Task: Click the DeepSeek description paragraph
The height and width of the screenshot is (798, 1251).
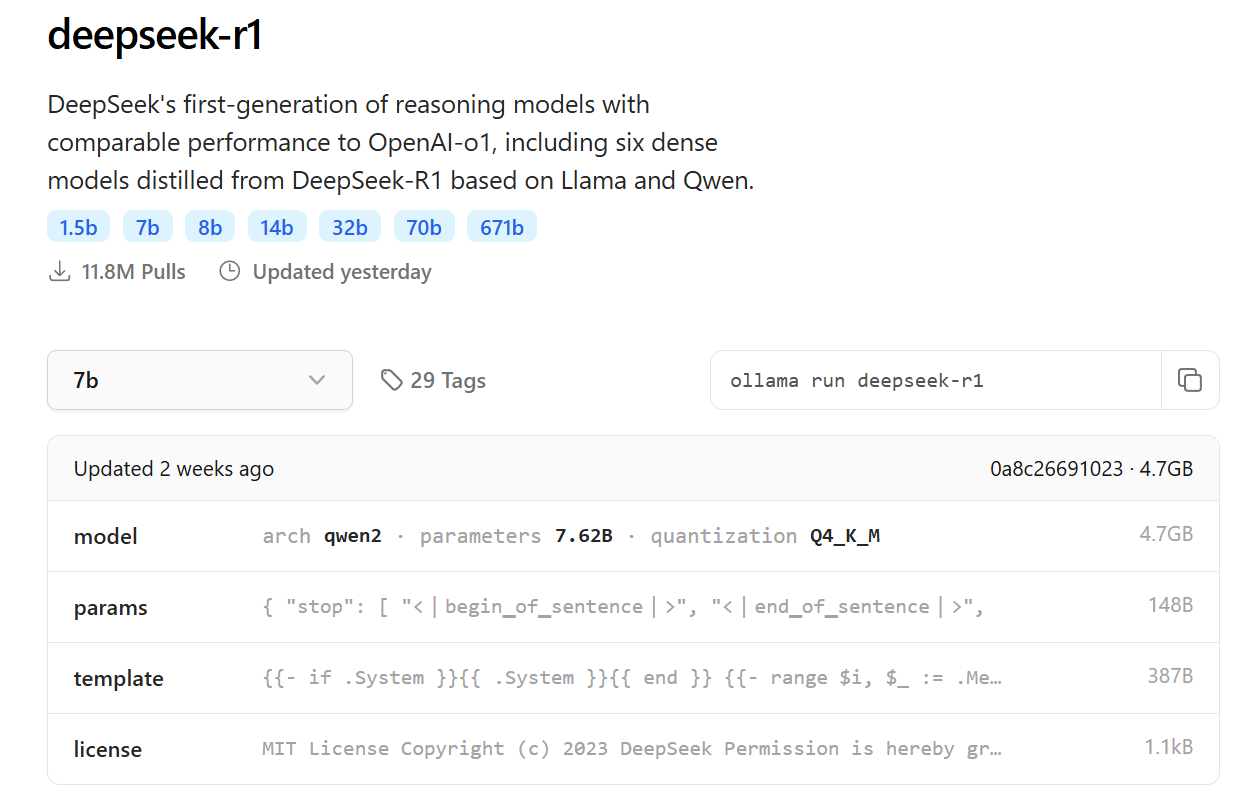Action: pos(400,143)
